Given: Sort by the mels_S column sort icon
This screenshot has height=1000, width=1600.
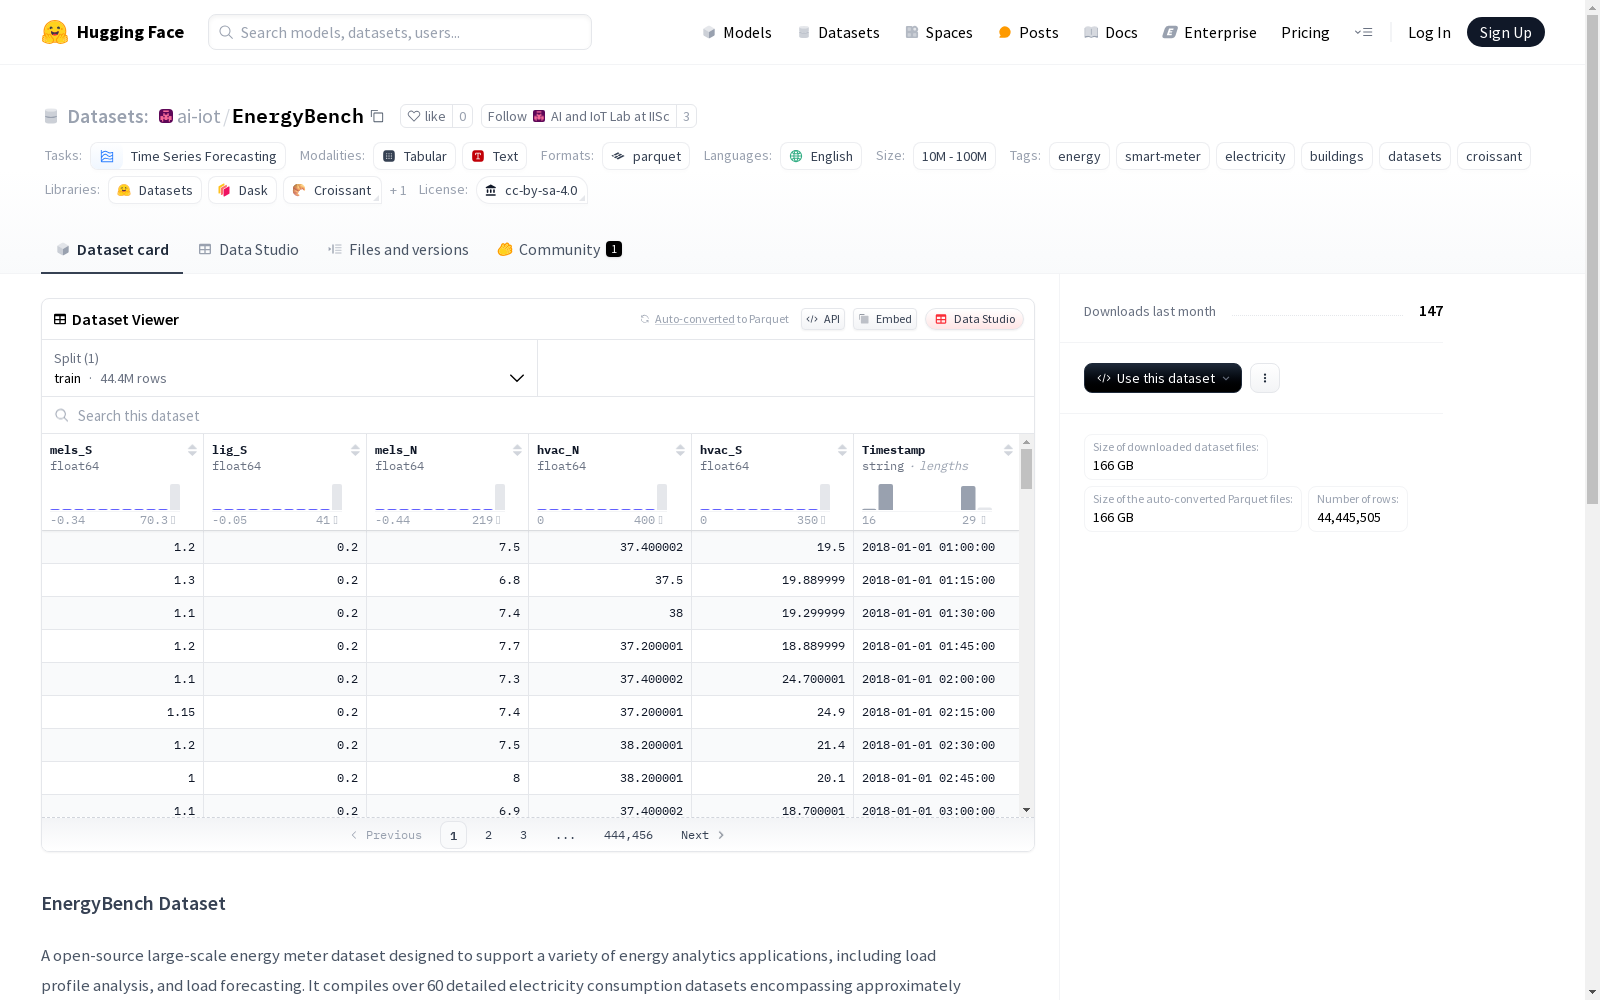Looking at the screenshot, I should click(x=192, y=450).
